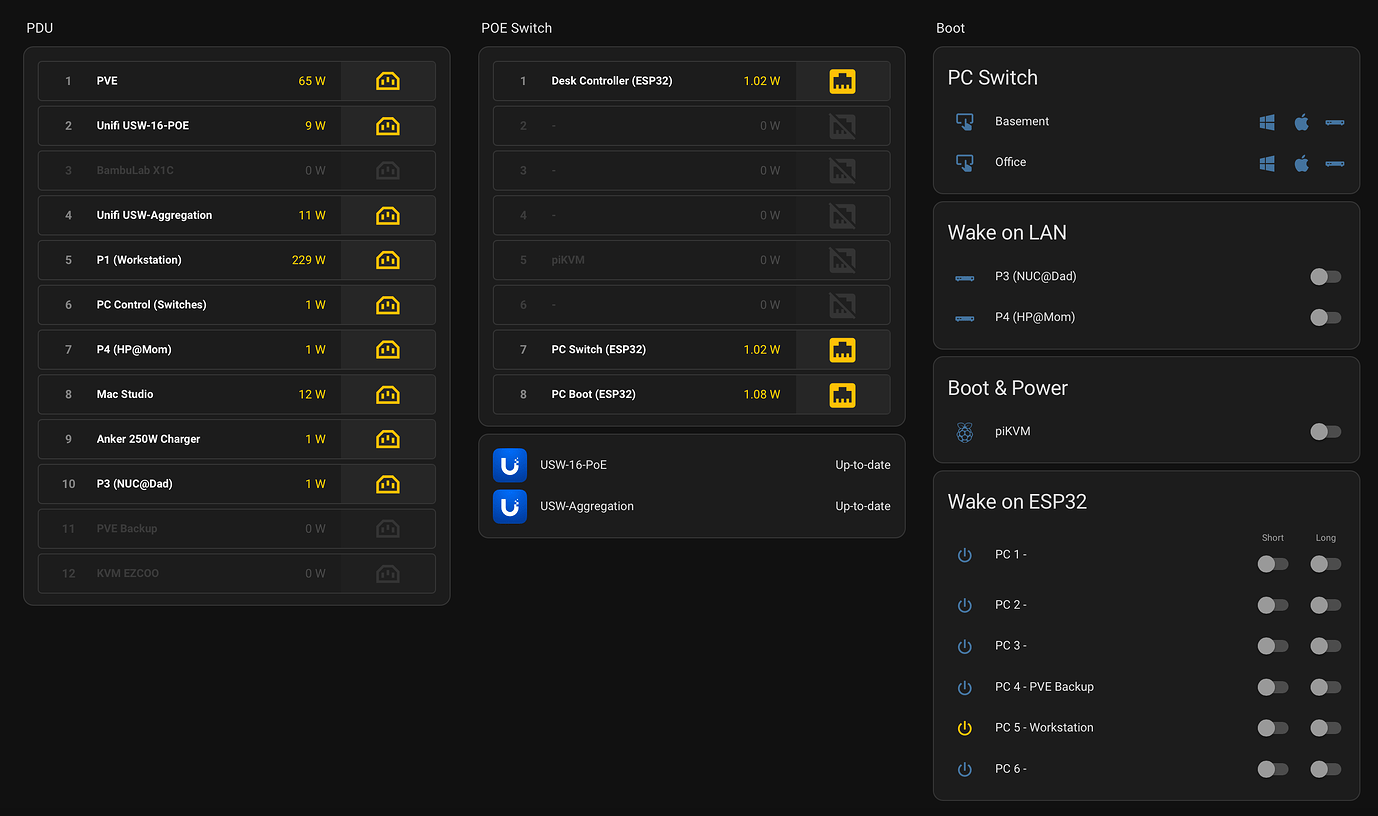Click the Anker 250W Charger label
The width and height of the screenshot is (1378, 816).
(x=148, y=439)
